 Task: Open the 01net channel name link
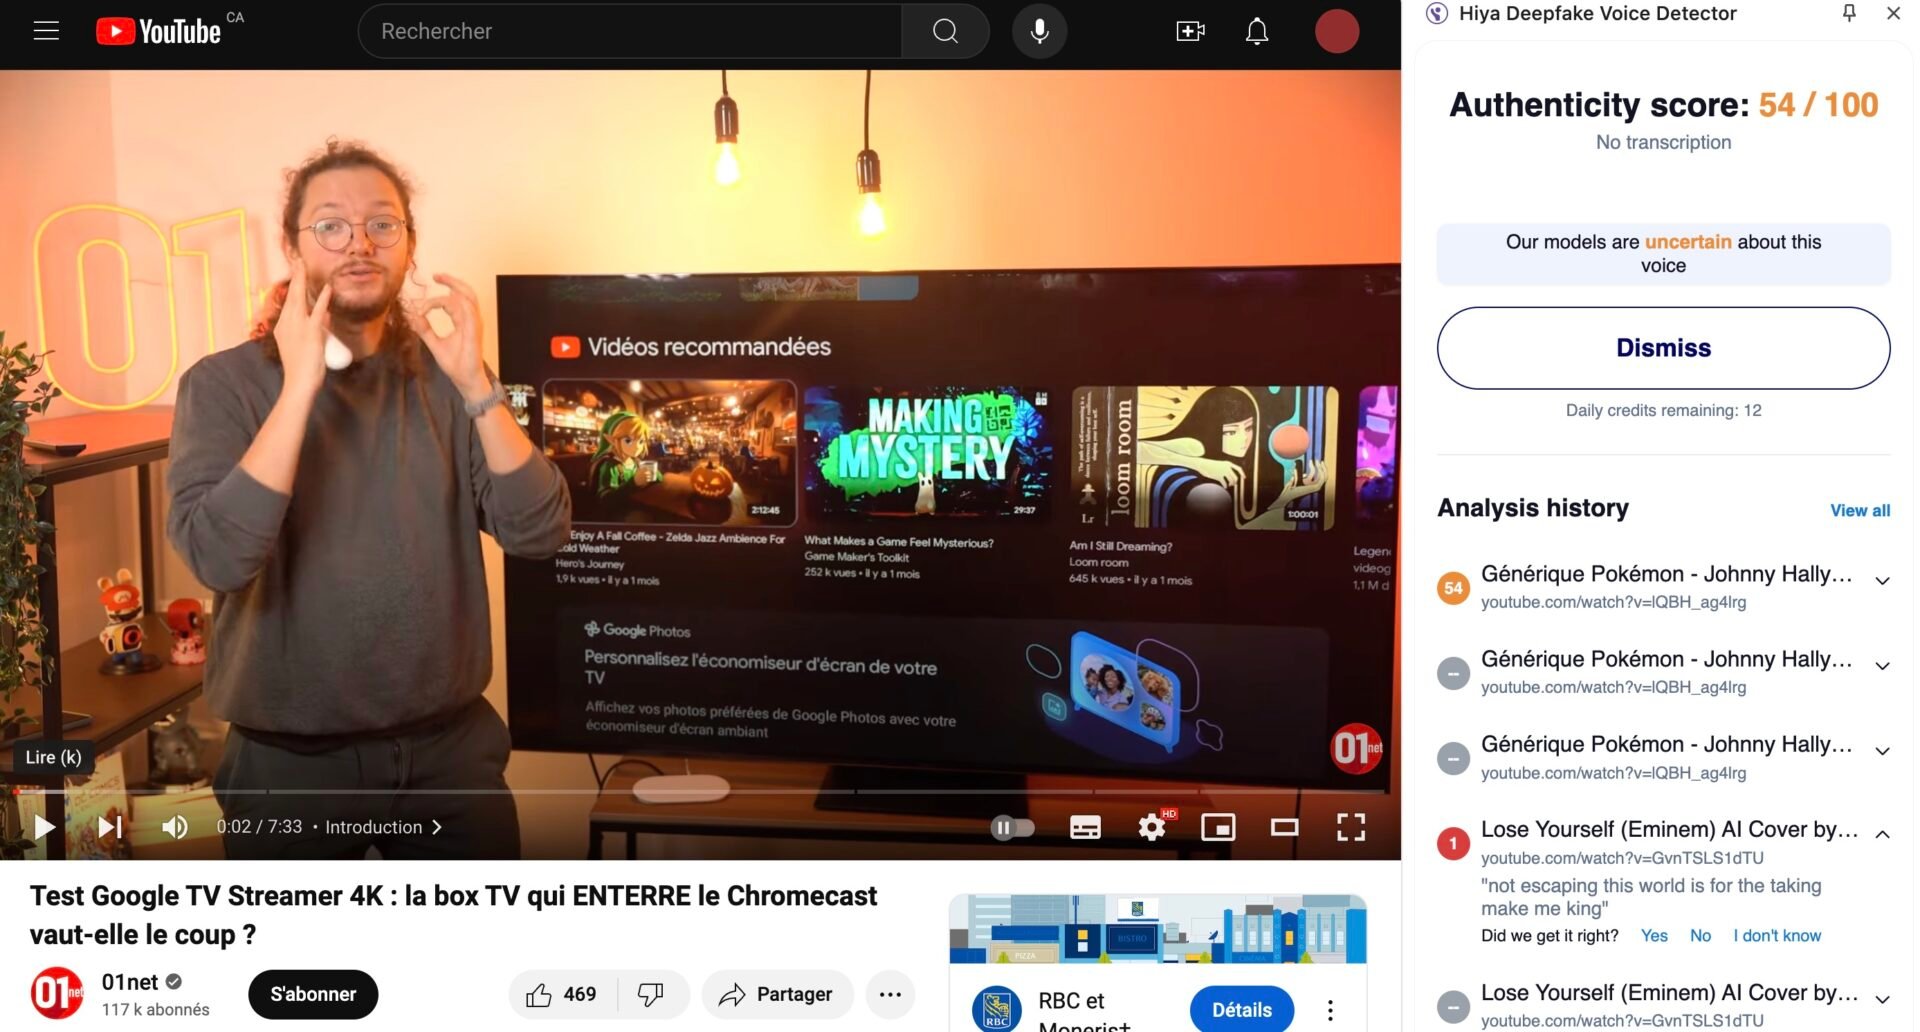[x=130, y=982]
